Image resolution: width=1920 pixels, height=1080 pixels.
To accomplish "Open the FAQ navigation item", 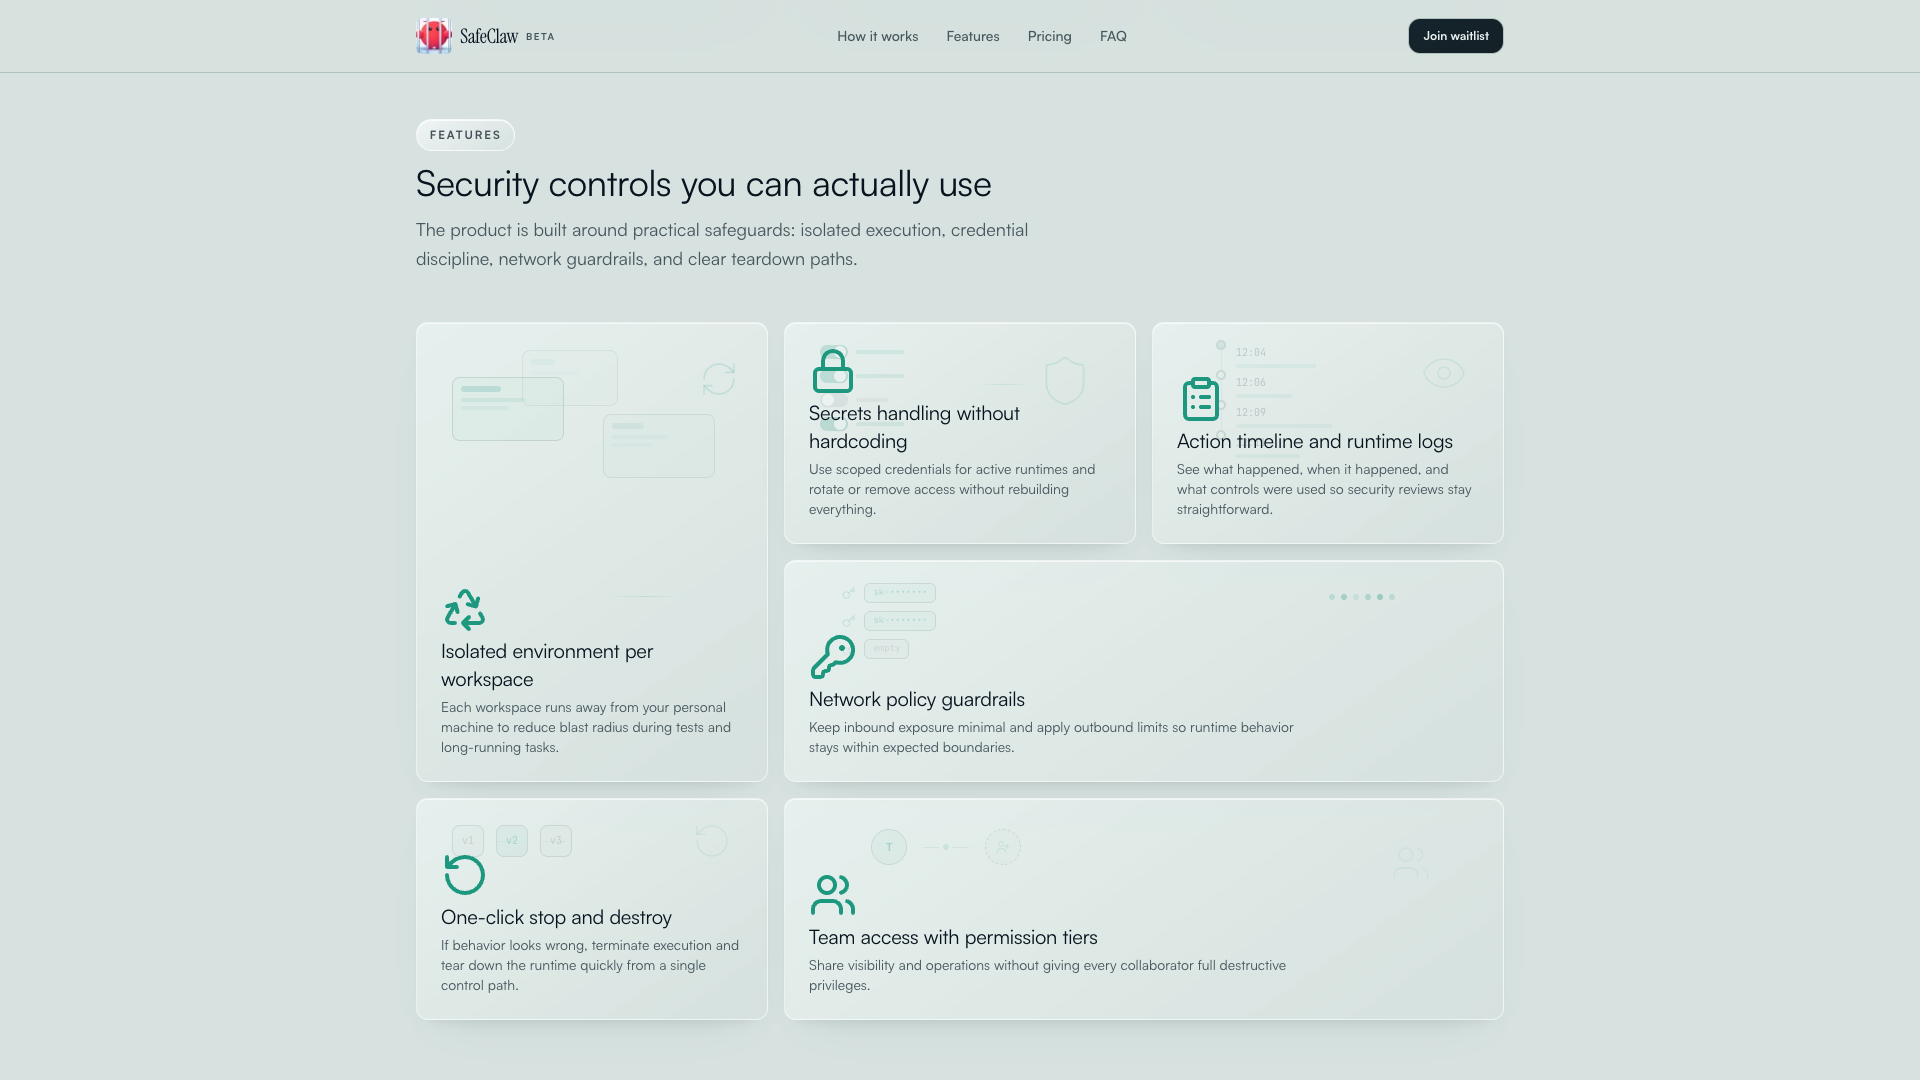I will click(1113, 36).
